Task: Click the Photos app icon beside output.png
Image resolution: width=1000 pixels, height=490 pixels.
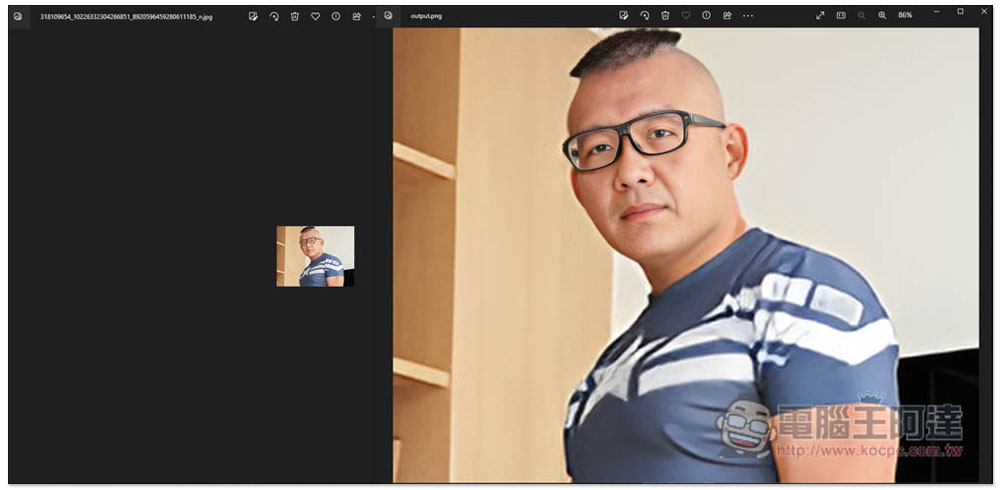Action: click(388, 16)
